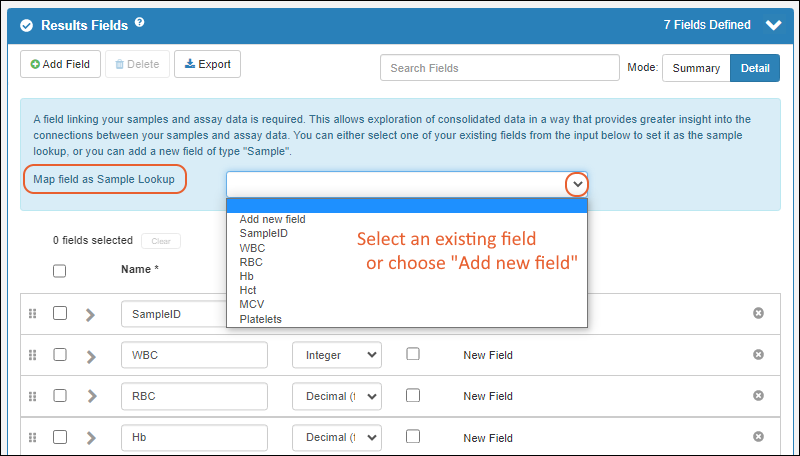Check the SampleID row selection checkbox
This screenshot has width=800, height=456.
[60, 313]
